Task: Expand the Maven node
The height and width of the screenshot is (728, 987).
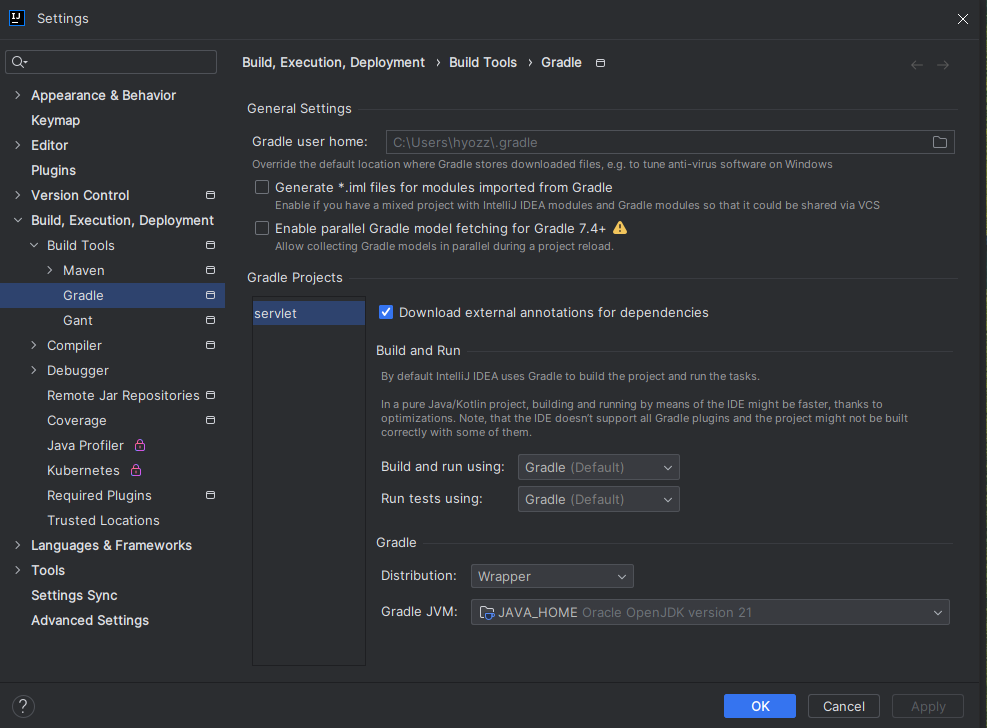Action: (x=50, y=270)
